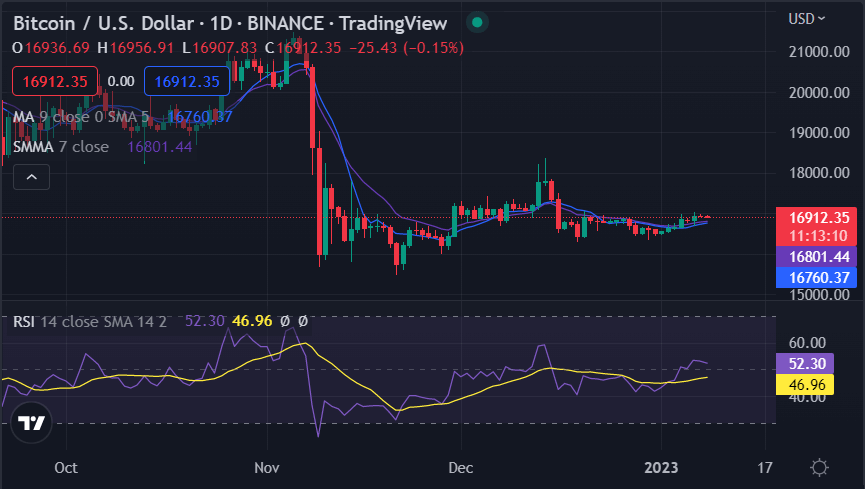Select the SMMA 7 close indicator legend
The image size is (865, 489).
pyautogui.click(x=61, y=147)
